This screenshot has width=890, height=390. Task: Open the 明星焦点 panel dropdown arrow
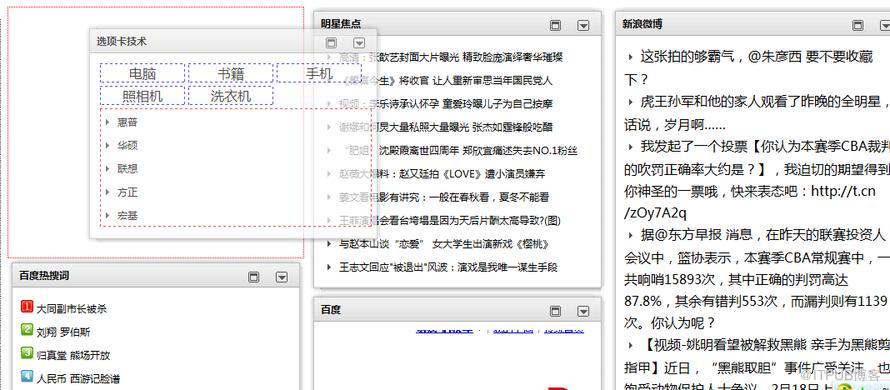click(x=583, y=26)
